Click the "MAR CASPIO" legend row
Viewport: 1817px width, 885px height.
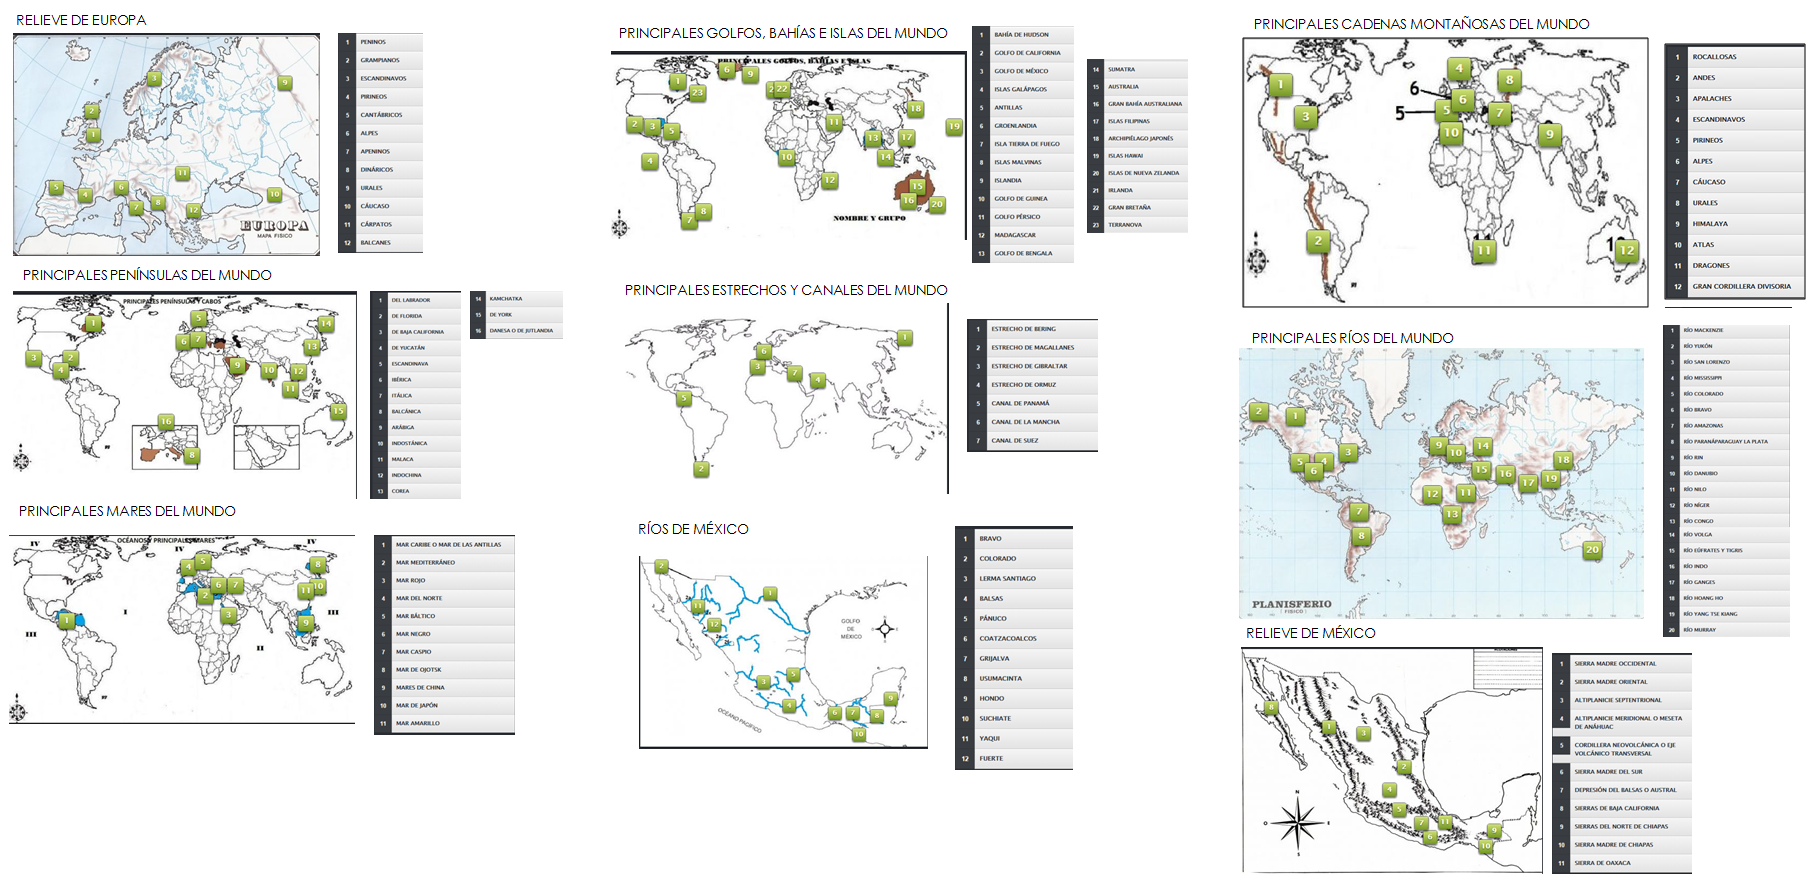(445, 652)
